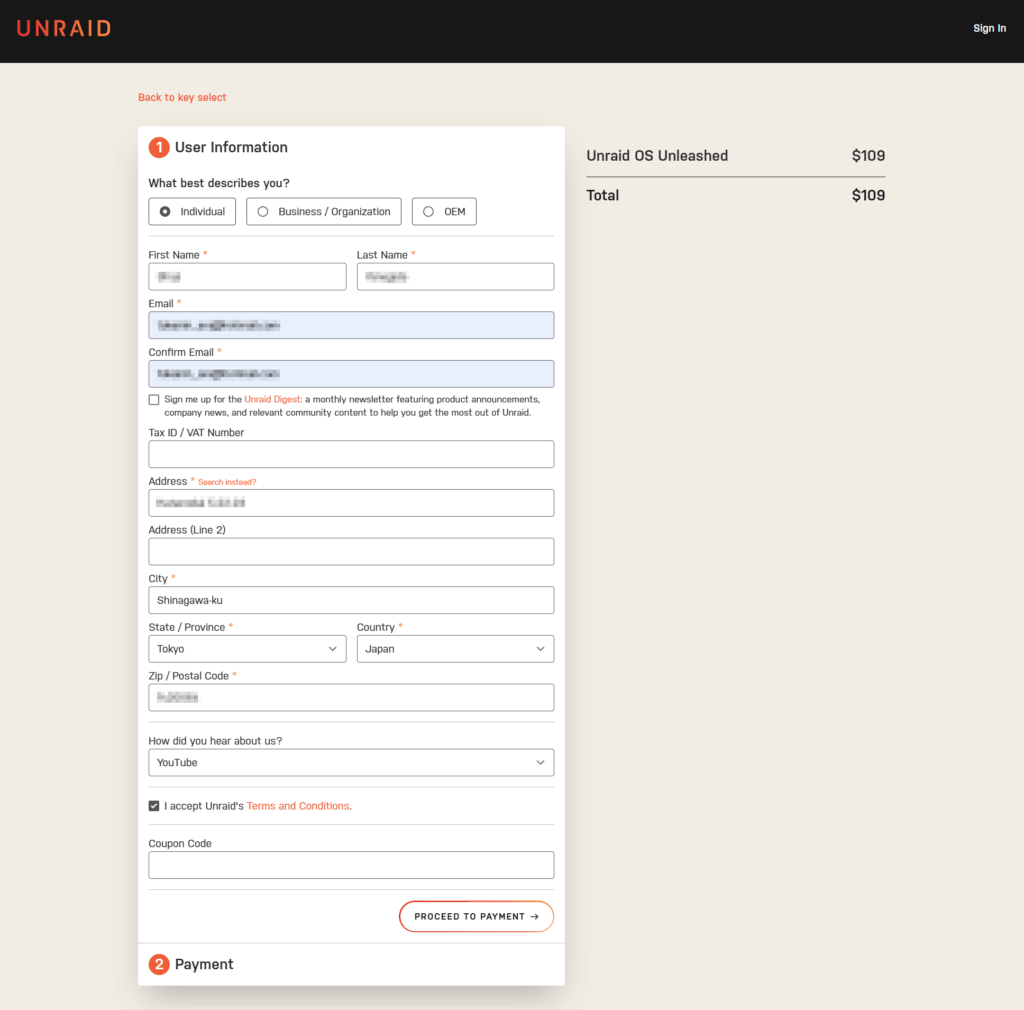Viewport: 1024px width, 1010px height.
Task: Click the step 2 Payment section header
Action: (351, 964)
